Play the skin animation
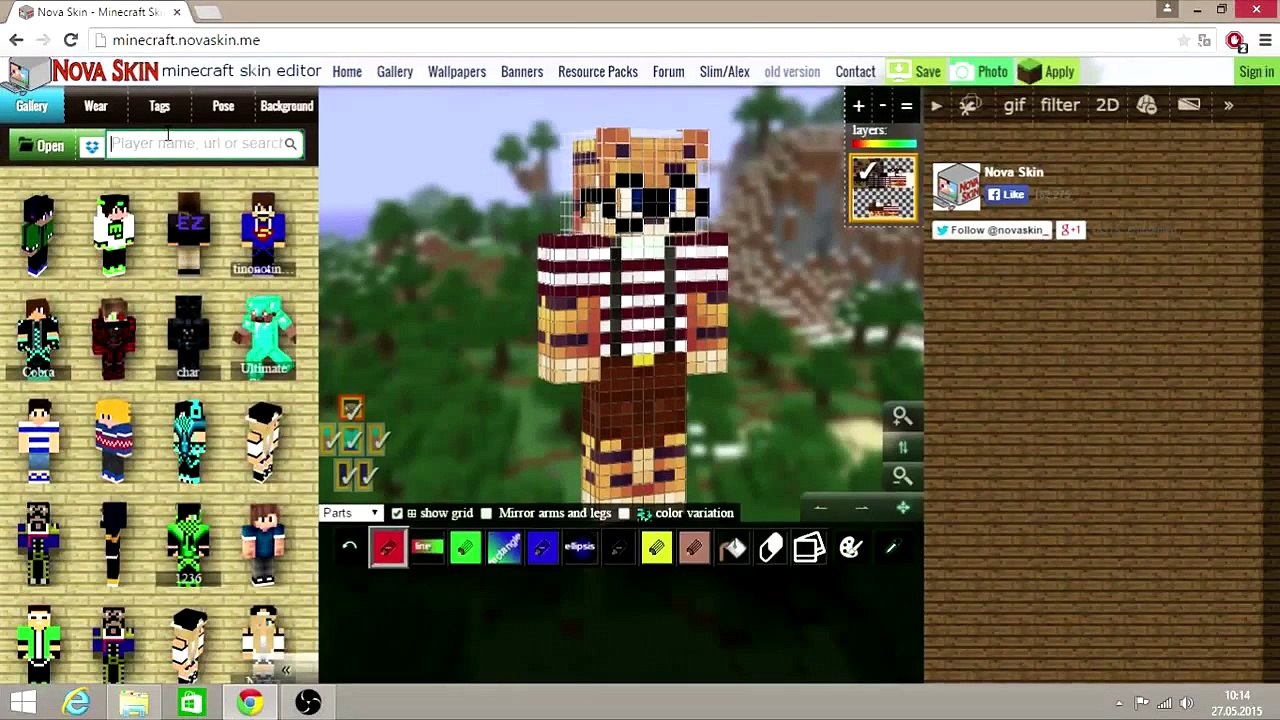Viewport: 1280px width, 720px height. point(936,105)
